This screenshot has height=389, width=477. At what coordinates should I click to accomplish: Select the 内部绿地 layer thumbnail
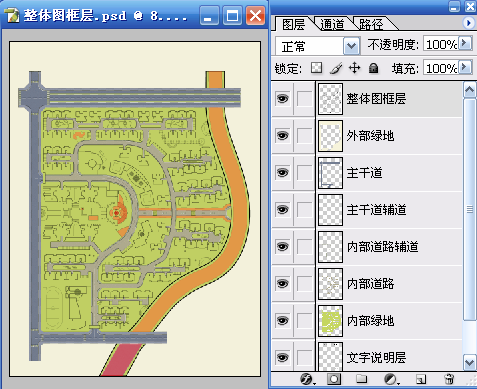[x=330, y=321]
